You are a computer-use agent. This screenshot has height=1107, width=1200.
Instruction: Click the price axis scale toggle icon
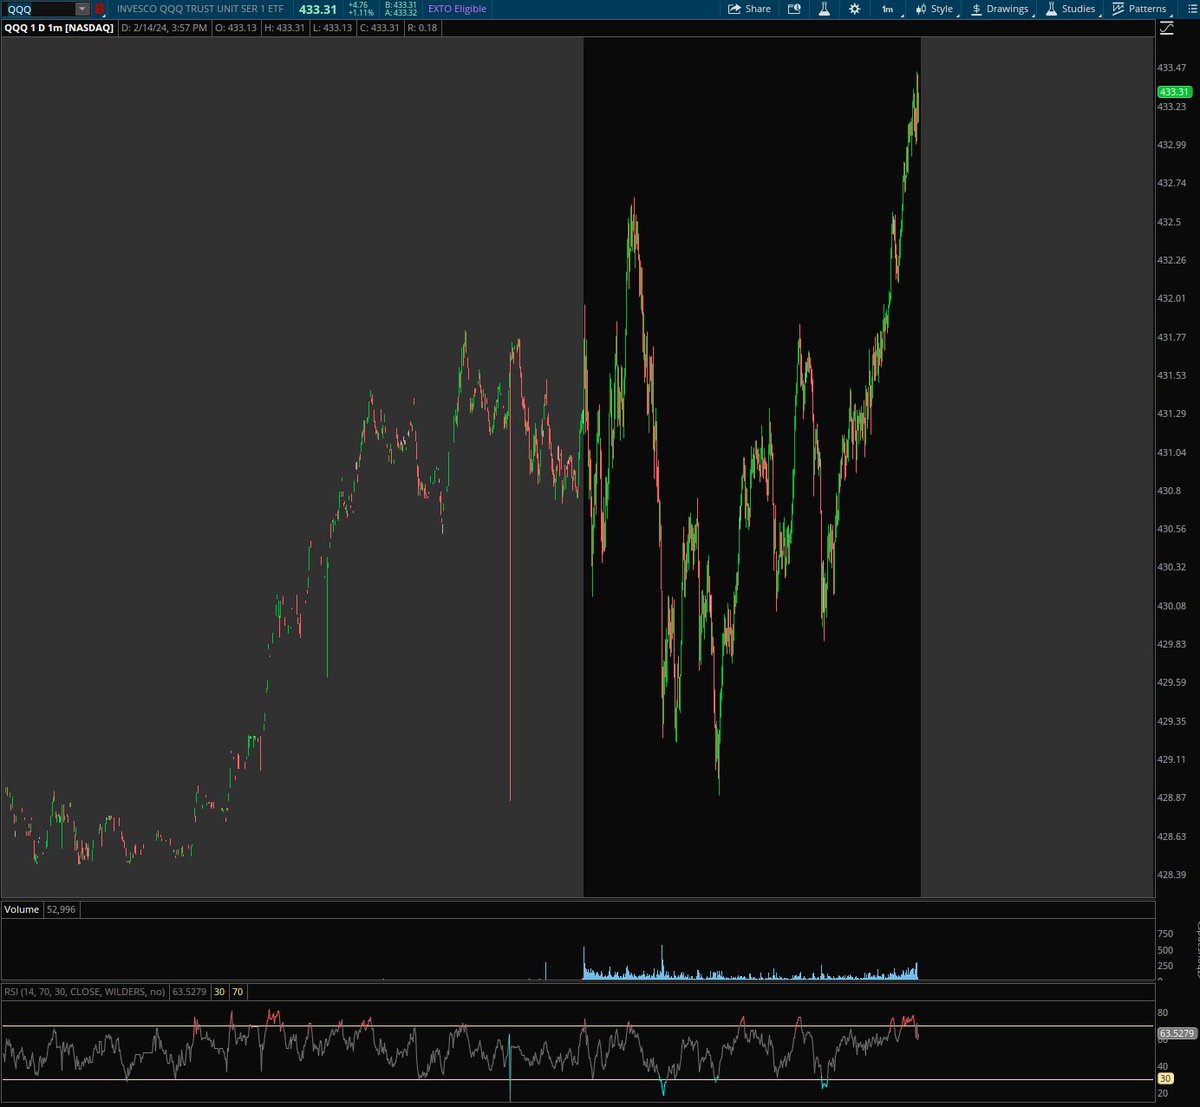pos(1167,27)
